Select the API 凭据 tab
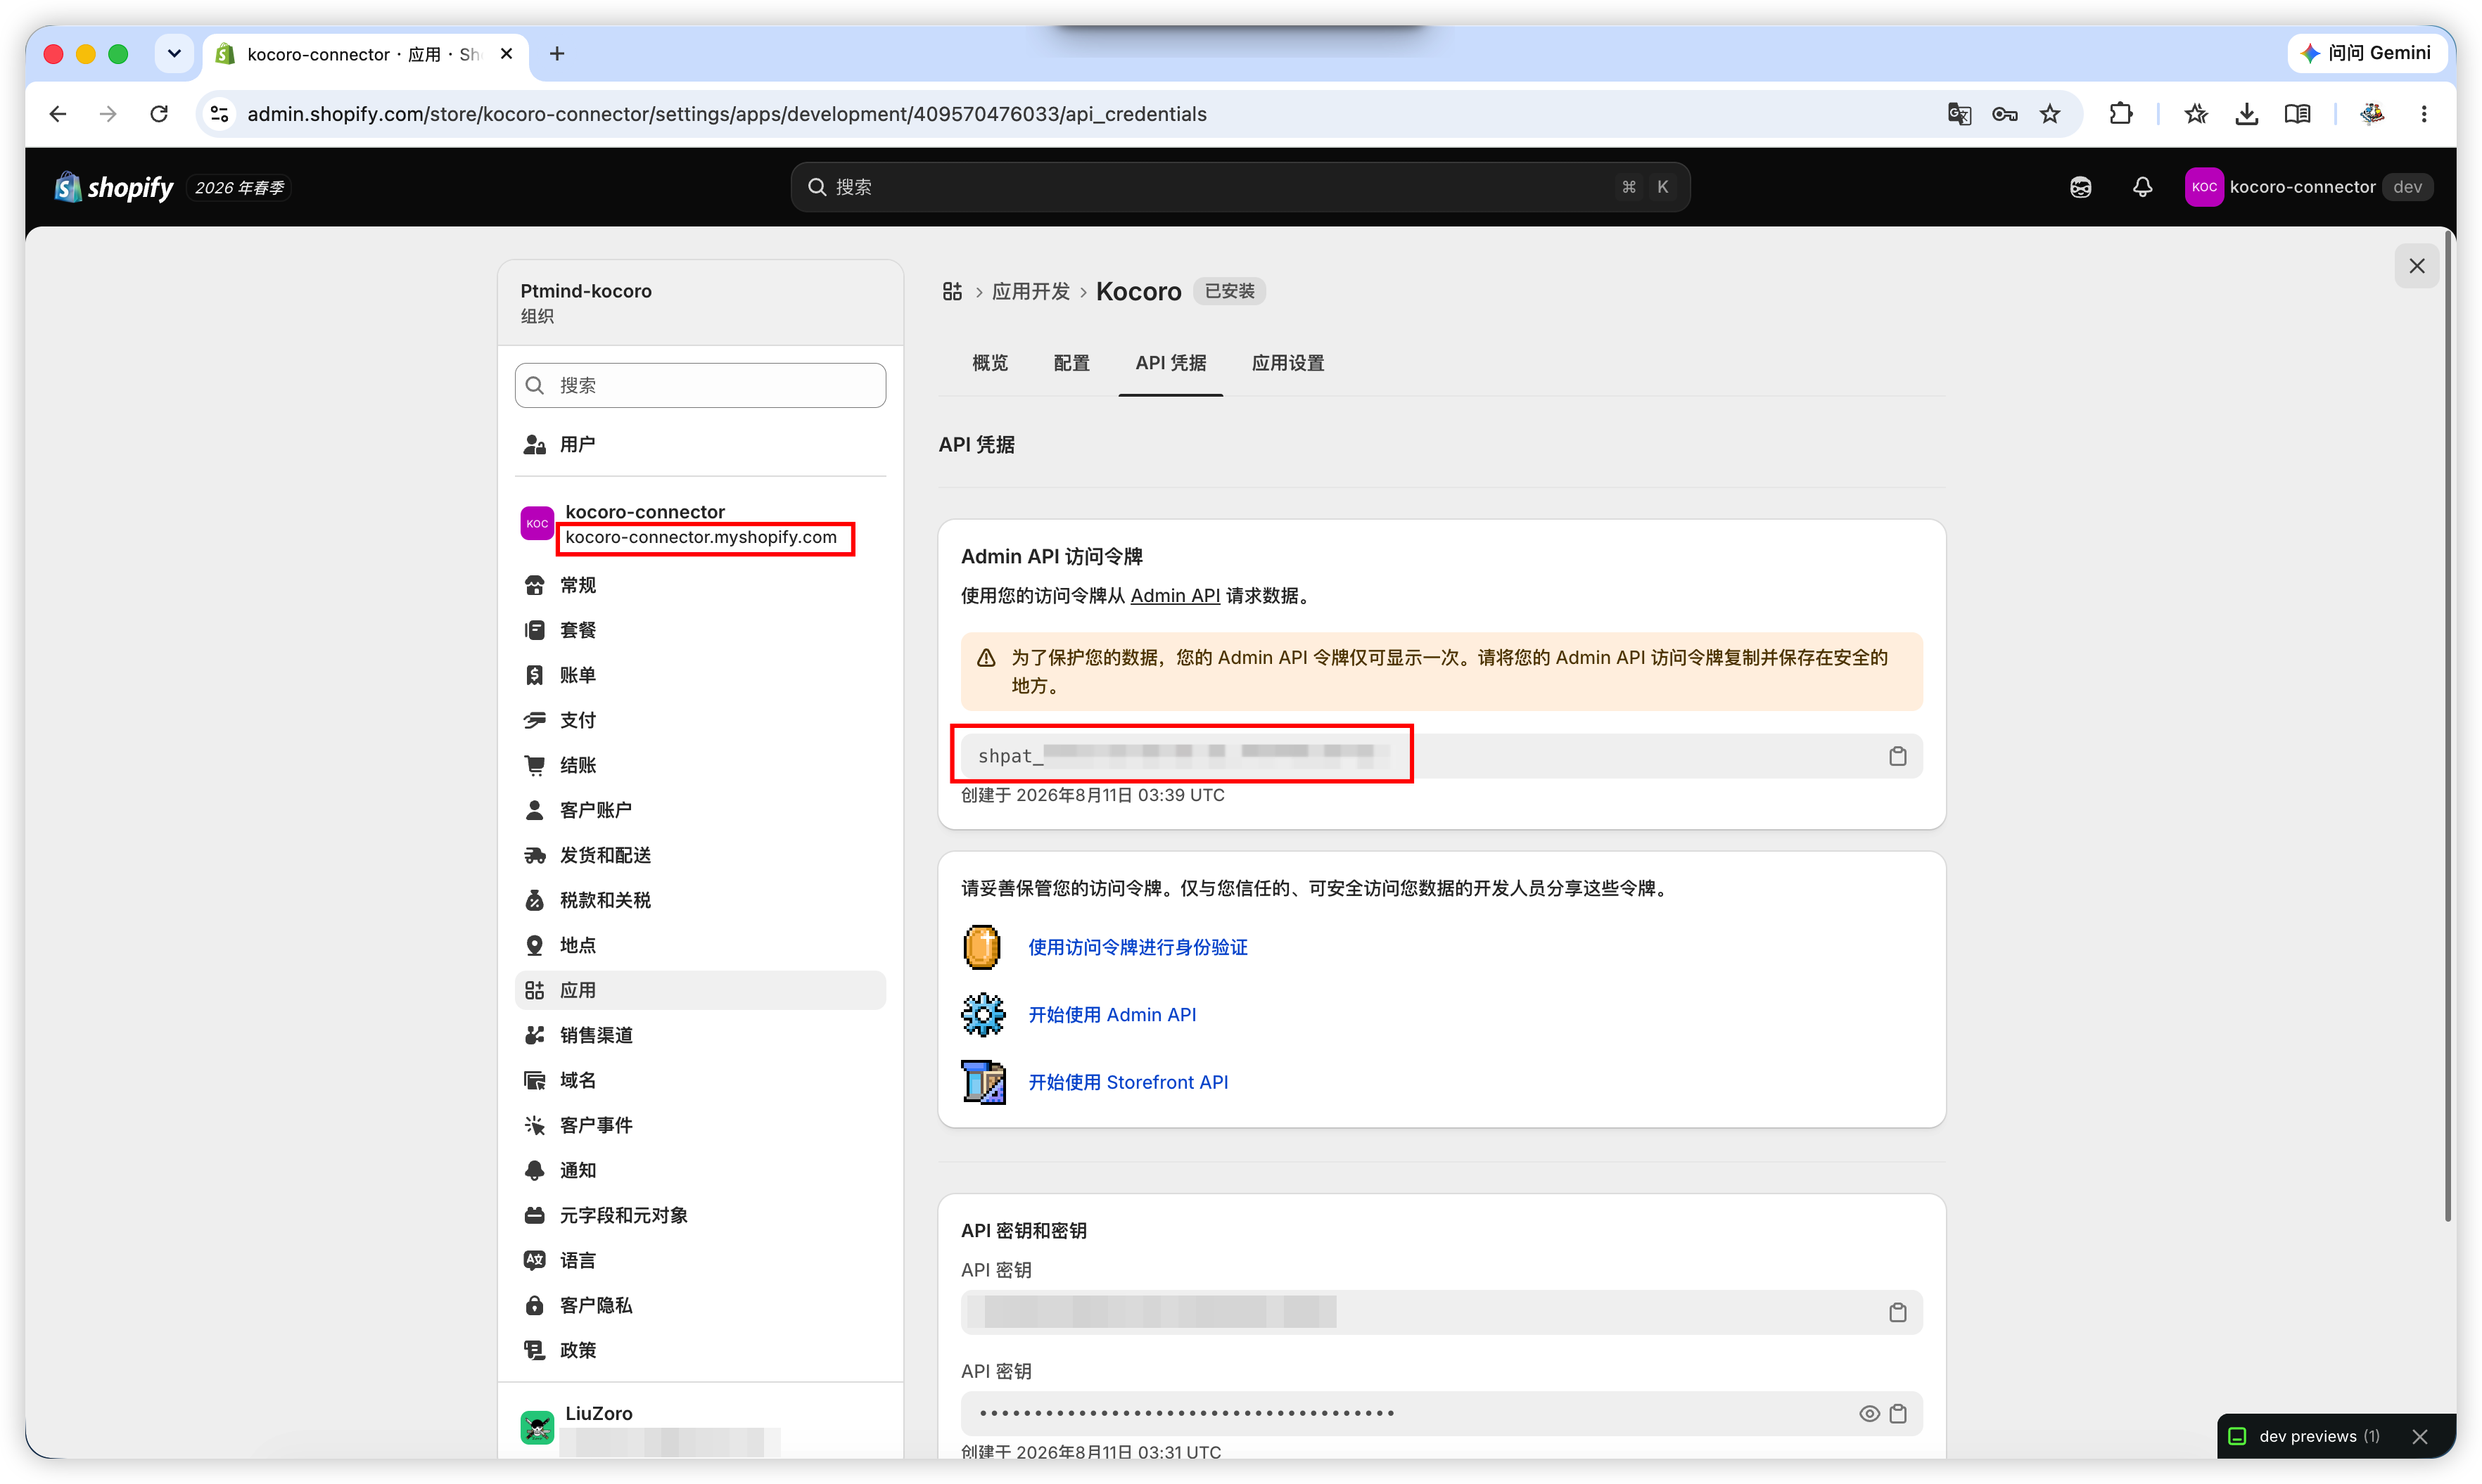The image size is (2482, 1484). [x=1170, y=363]
